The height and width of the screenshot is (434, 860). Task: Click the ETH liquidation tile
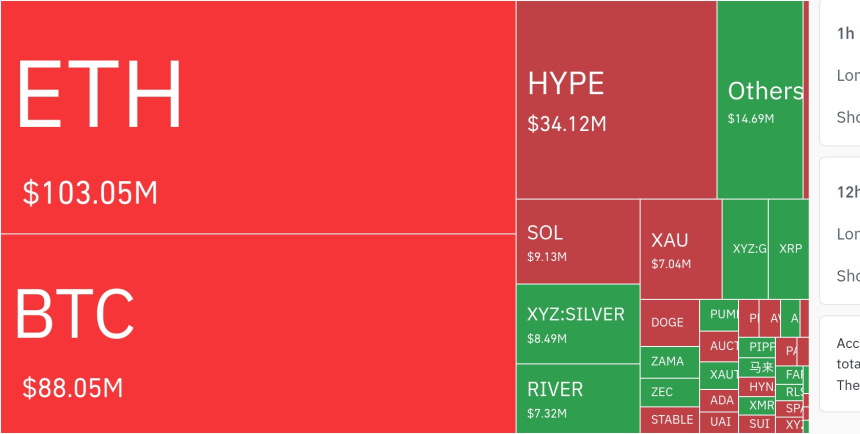tap(257, 117)
